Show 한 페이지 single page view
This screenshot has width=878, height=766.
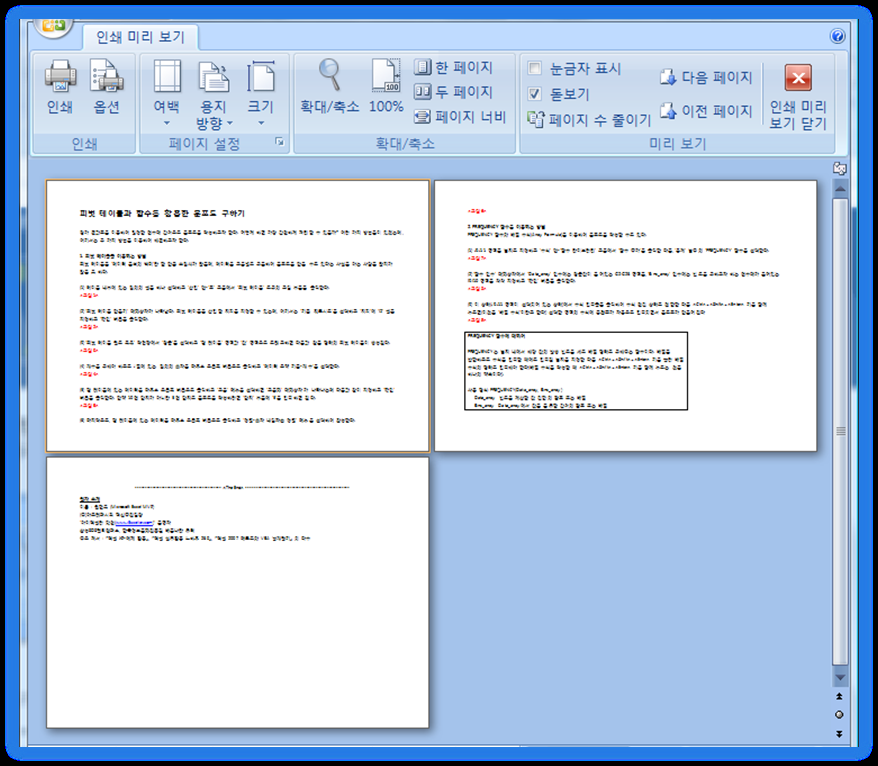(x=454, y=67)
